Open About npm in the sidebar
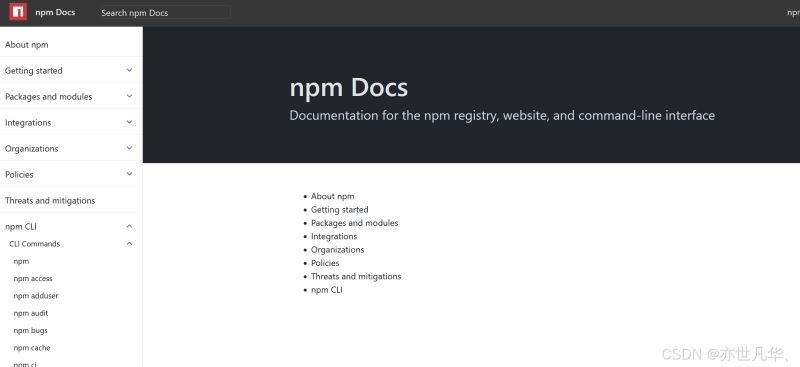The height and width of the screenshot is (367, 800). [27, 44]
